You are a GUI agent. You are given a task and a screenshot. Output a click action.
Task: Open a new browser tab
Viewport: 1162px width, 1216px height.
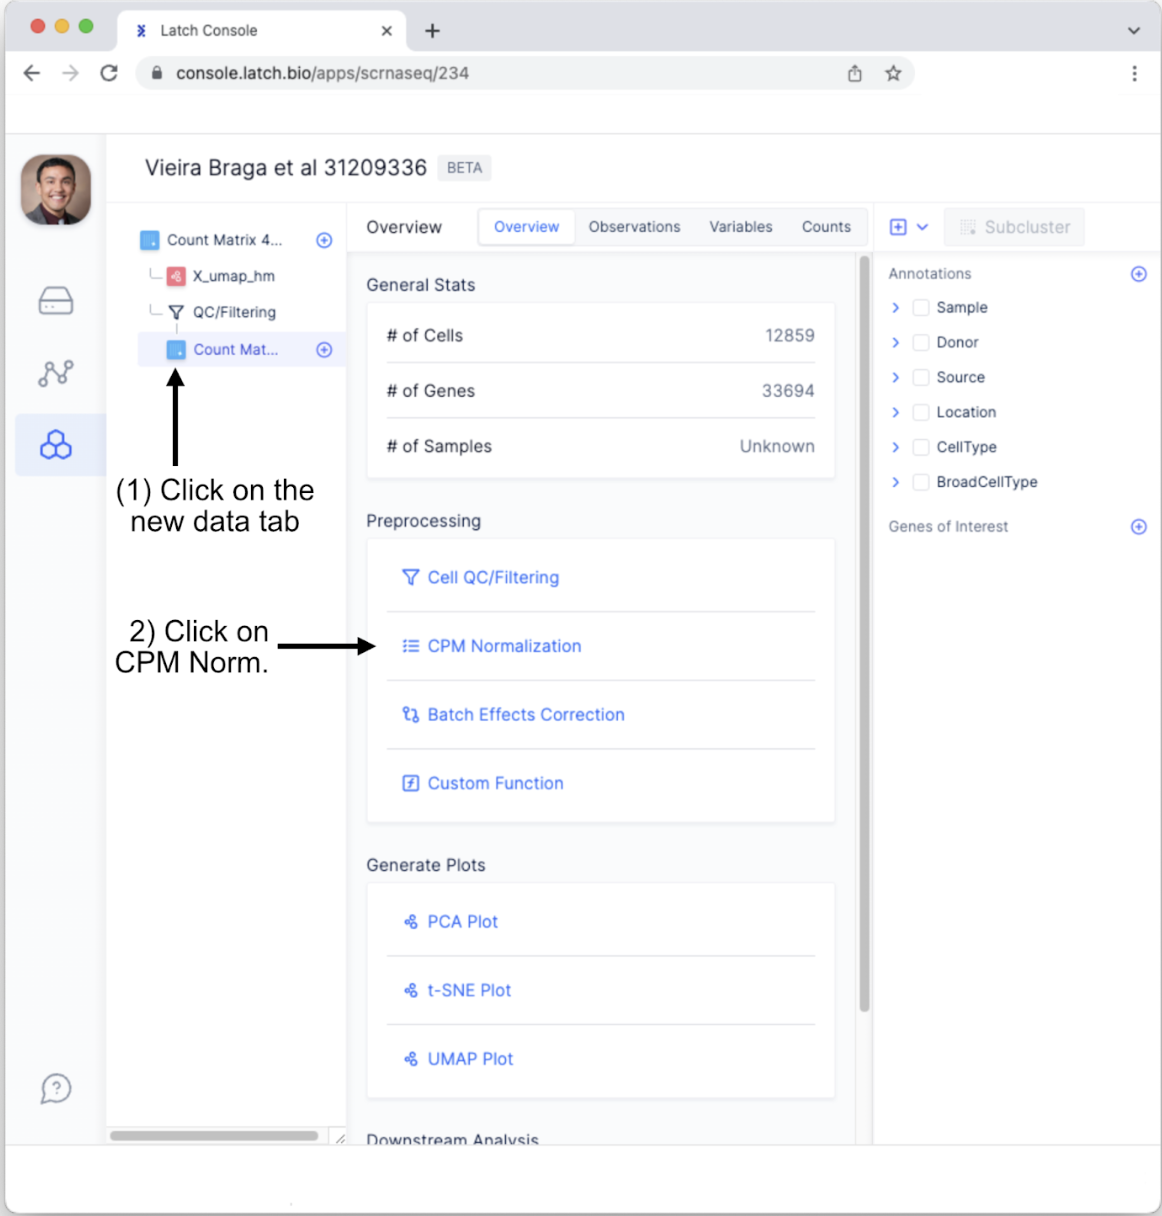coord(432,31)
